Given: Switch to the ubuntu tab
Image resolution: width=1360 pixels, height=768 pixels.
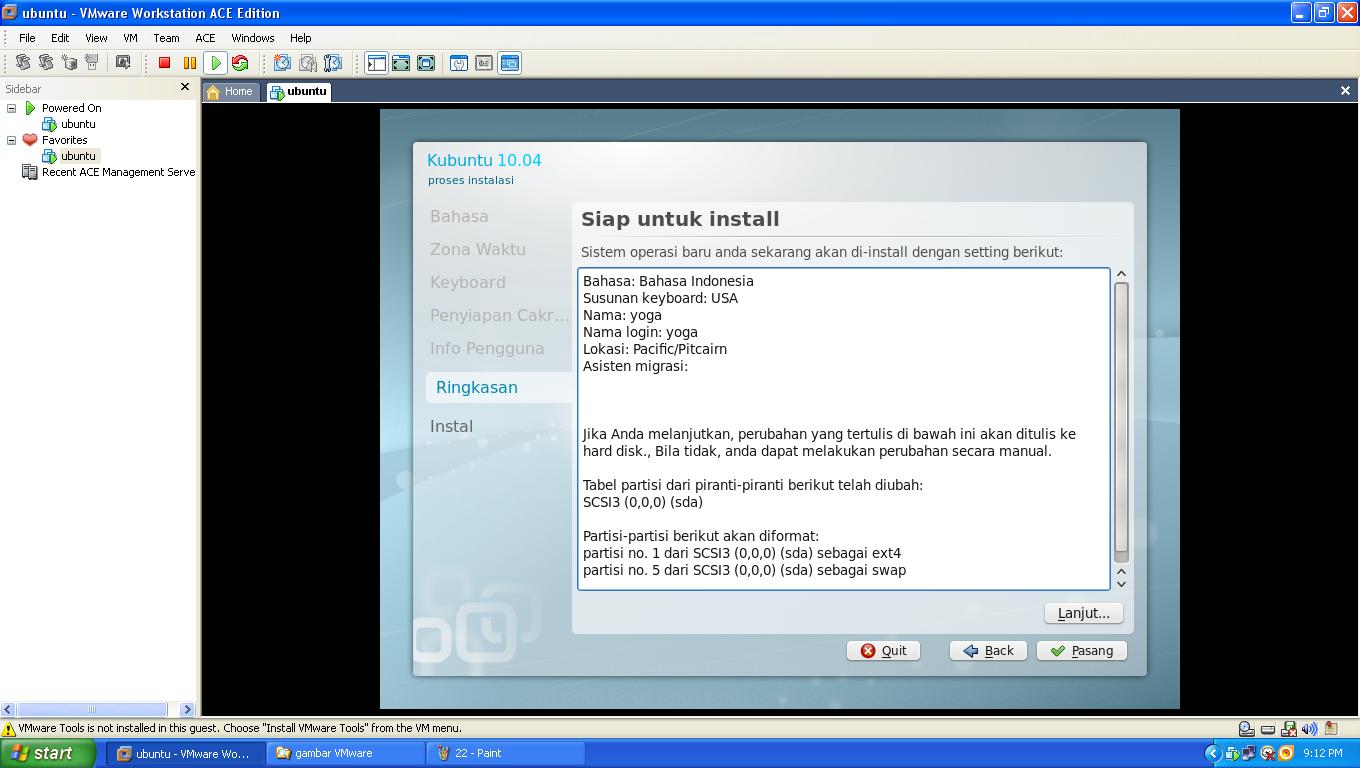Looking at the screenshot, I should 298,91.
